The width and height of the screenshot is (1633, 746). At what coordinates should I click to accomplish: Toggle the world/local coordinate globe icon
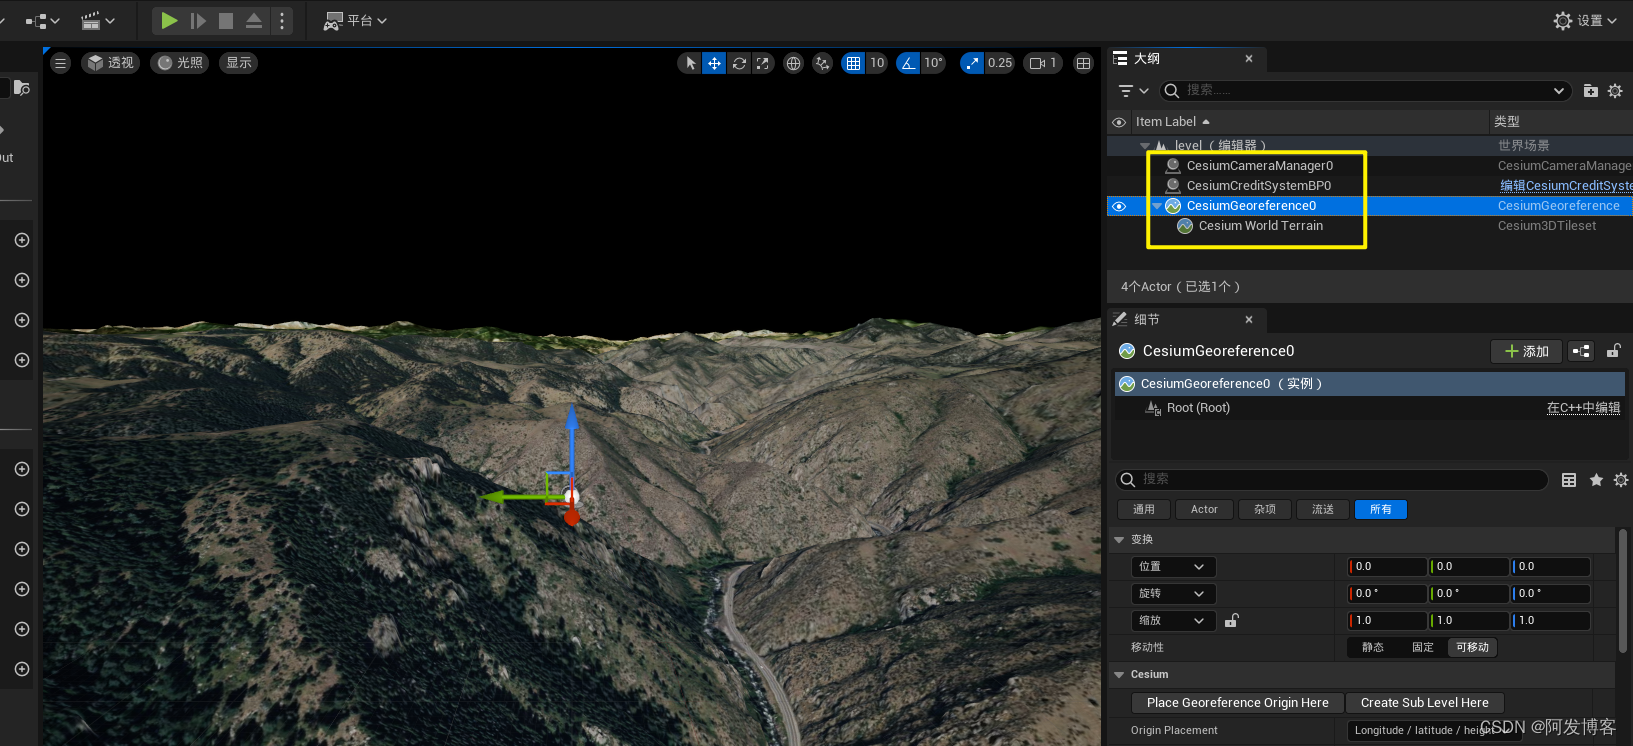pos(793,63)
